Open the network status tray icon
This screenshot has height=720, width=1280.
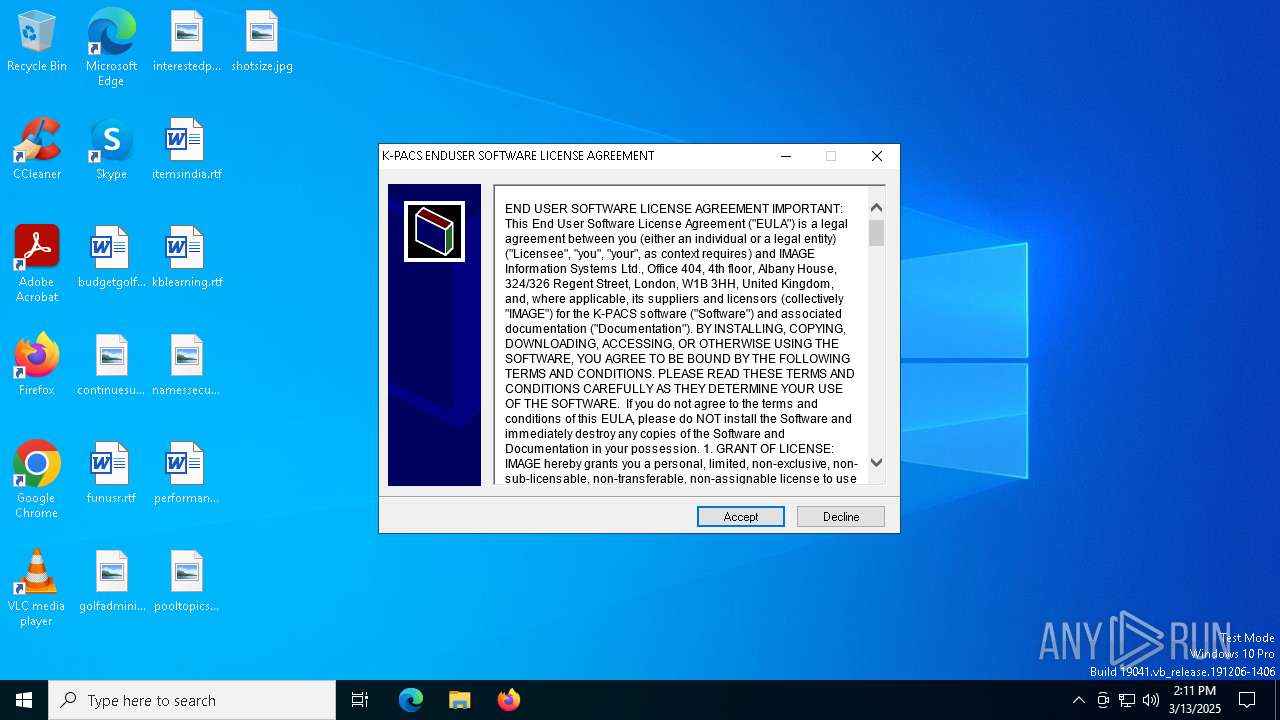point(1127,700)
